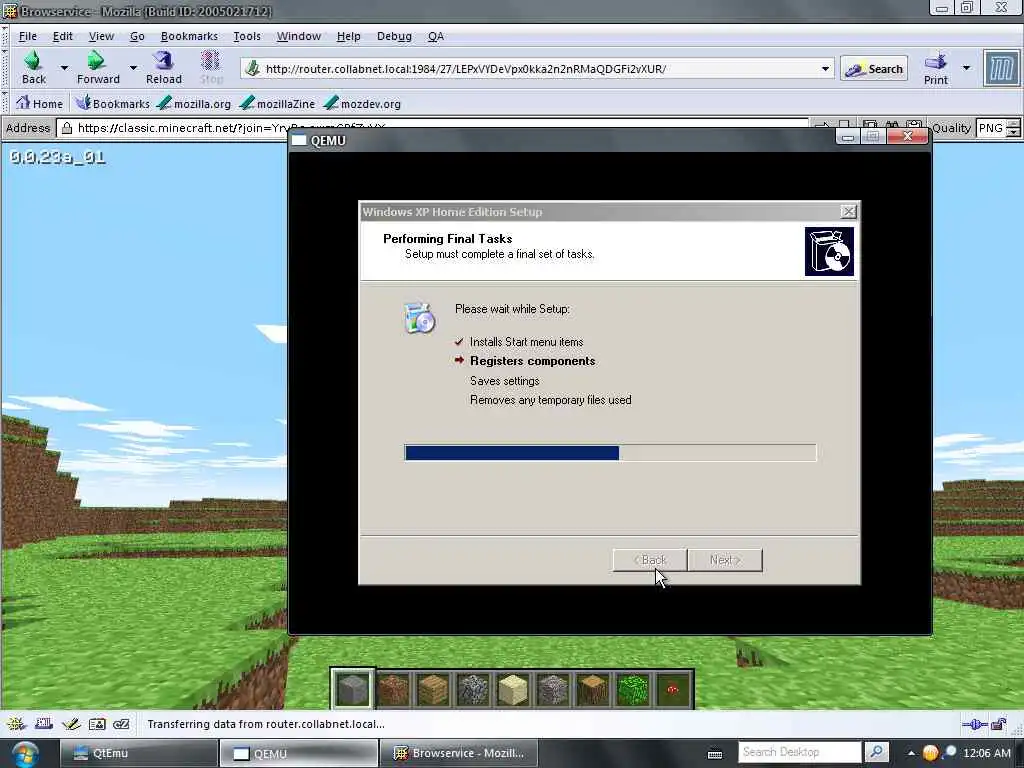Open the Bookmarks menu
This screenshot has width=1024, height=768.
[189, 36]
